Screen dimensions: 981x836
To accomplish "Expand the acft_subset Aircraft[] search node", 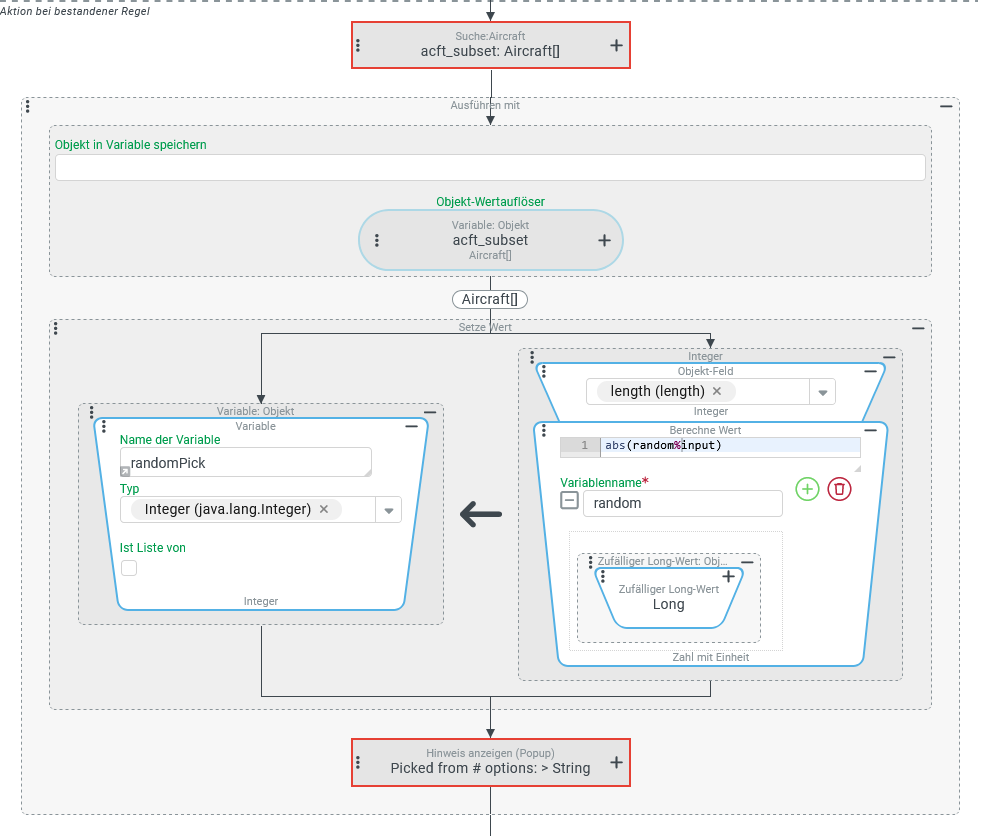I will [616, 45].
